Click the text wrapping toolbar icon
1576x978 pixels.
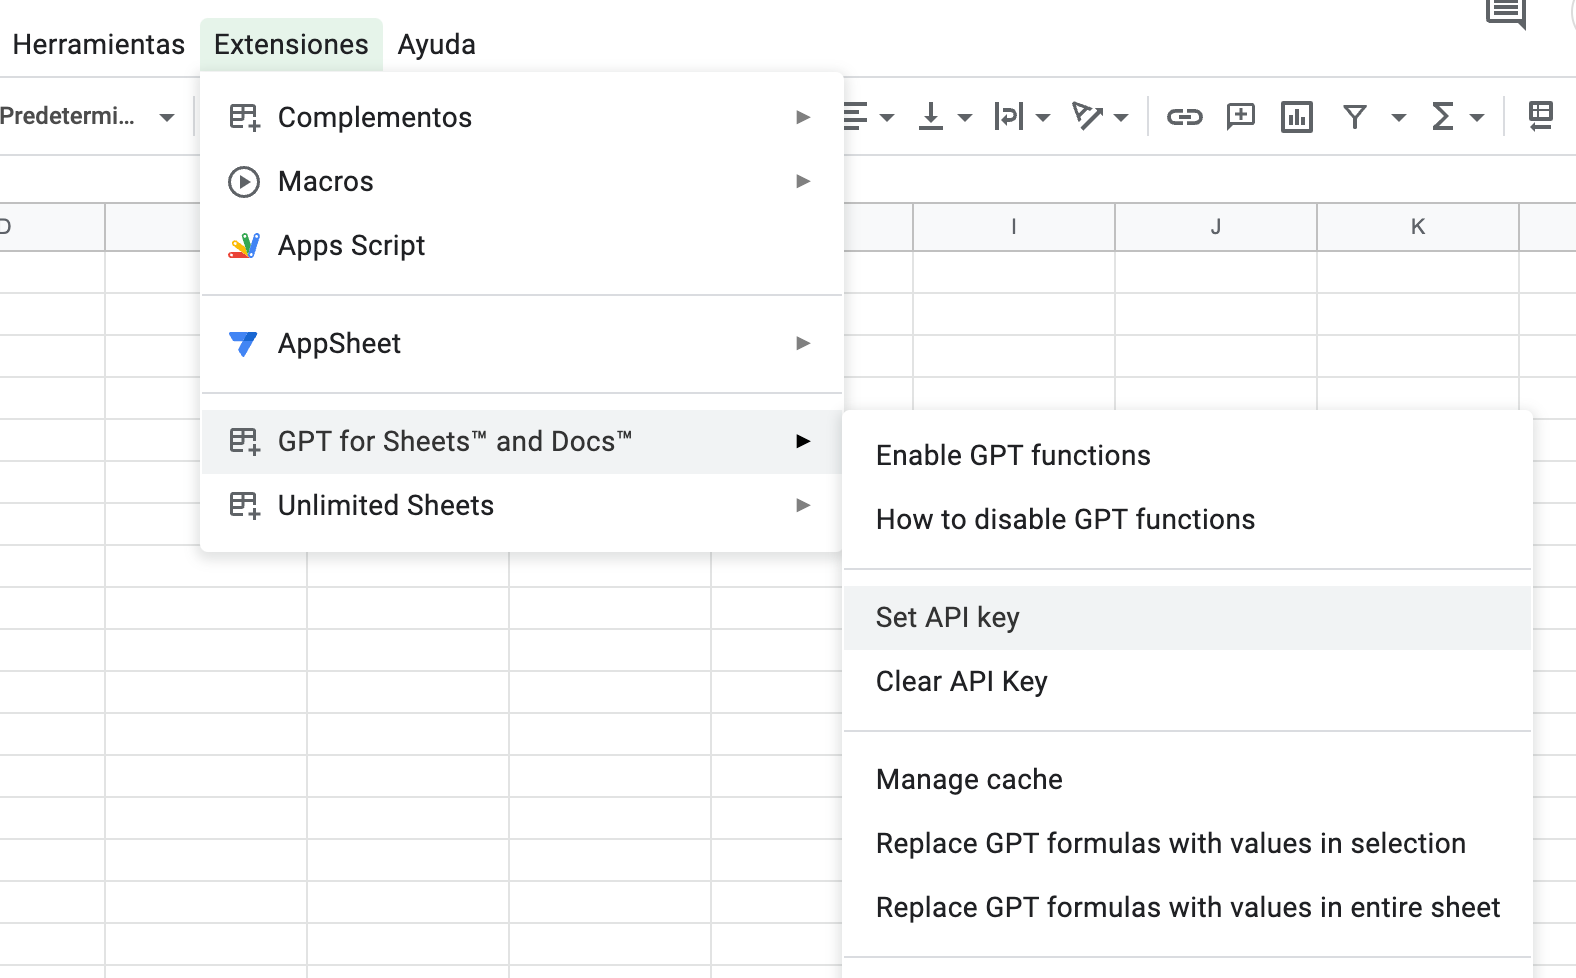[x=1008, y=117]
